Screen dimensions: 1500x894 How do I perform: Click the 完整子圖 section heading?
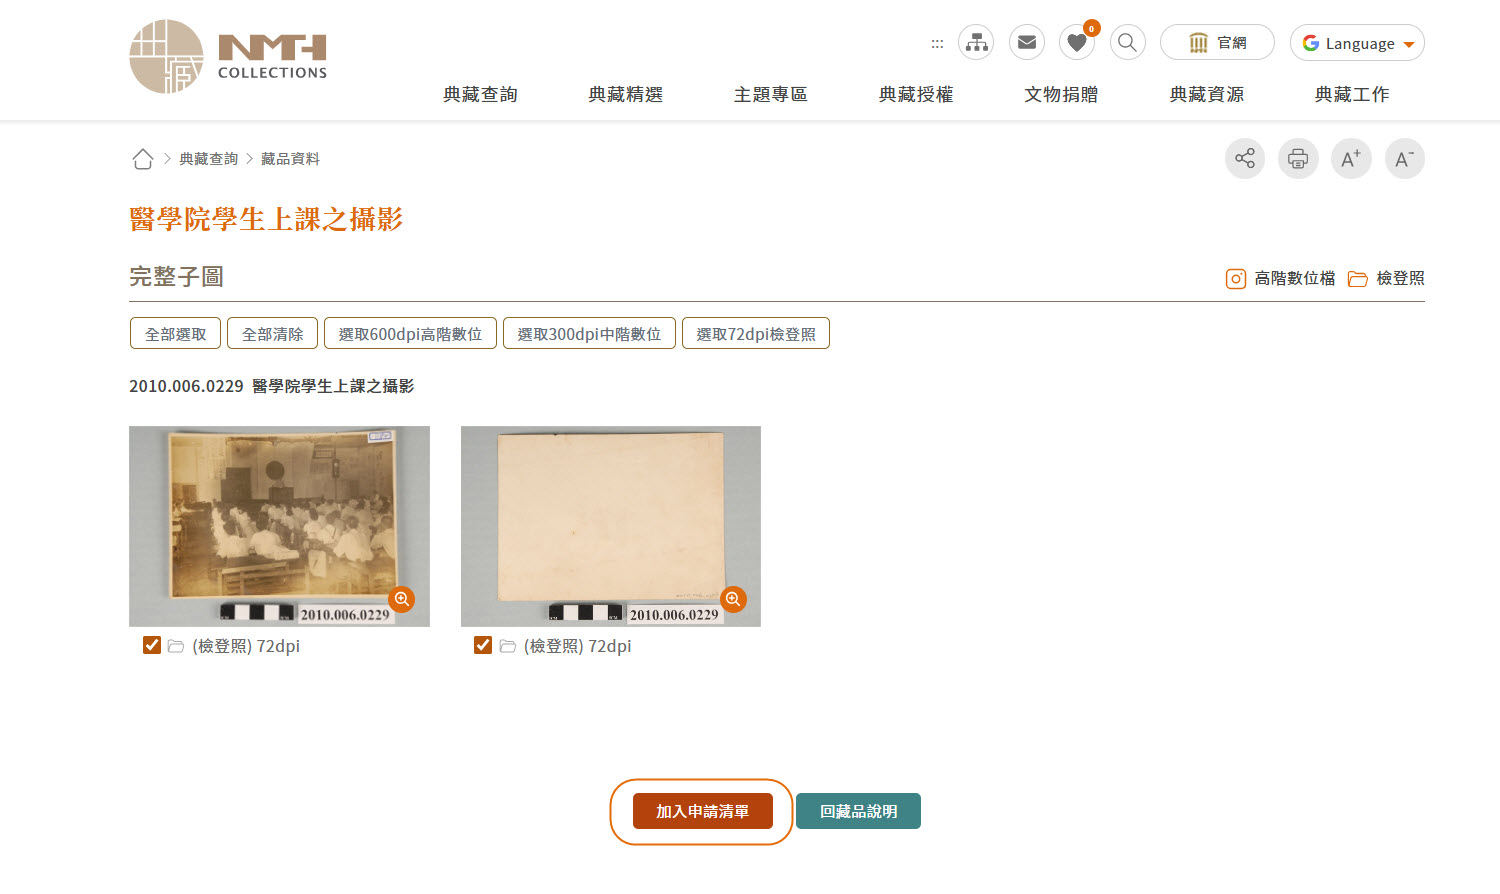176,277
